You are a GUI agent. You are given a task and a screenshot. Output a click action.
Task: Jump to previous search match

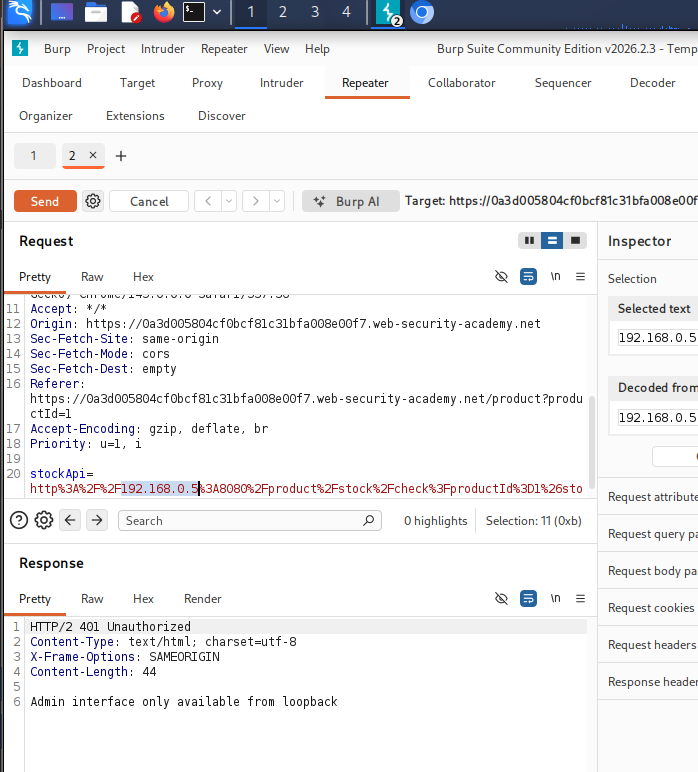[70, 520]
